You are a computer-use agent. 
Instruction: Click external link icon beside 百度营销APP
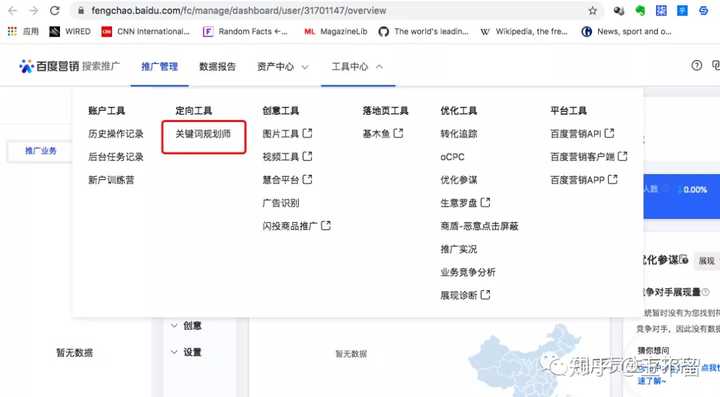pyautogui.click(x=613, y=179)
